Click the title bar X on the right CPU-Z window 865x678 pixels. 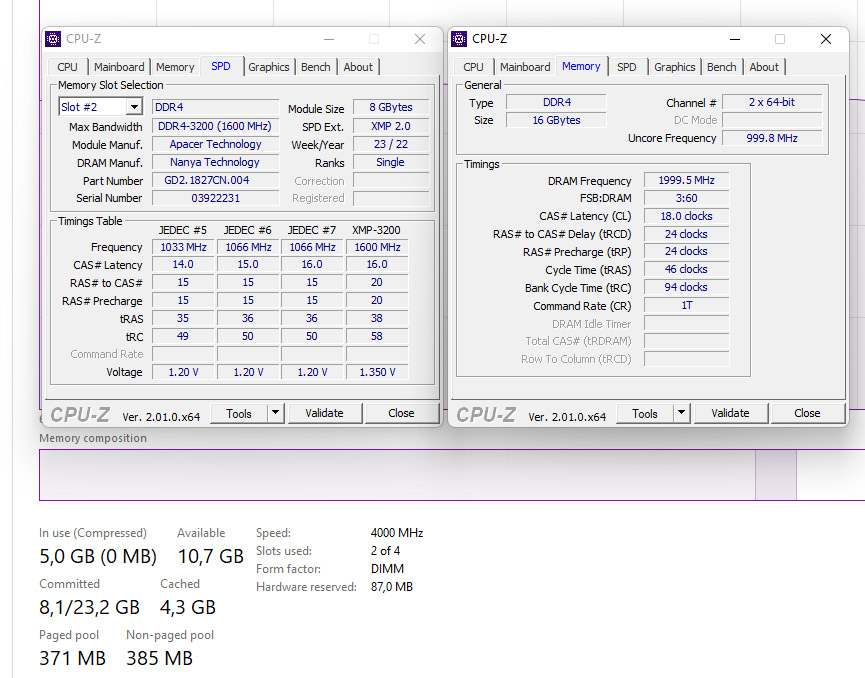tap(826, 39)
